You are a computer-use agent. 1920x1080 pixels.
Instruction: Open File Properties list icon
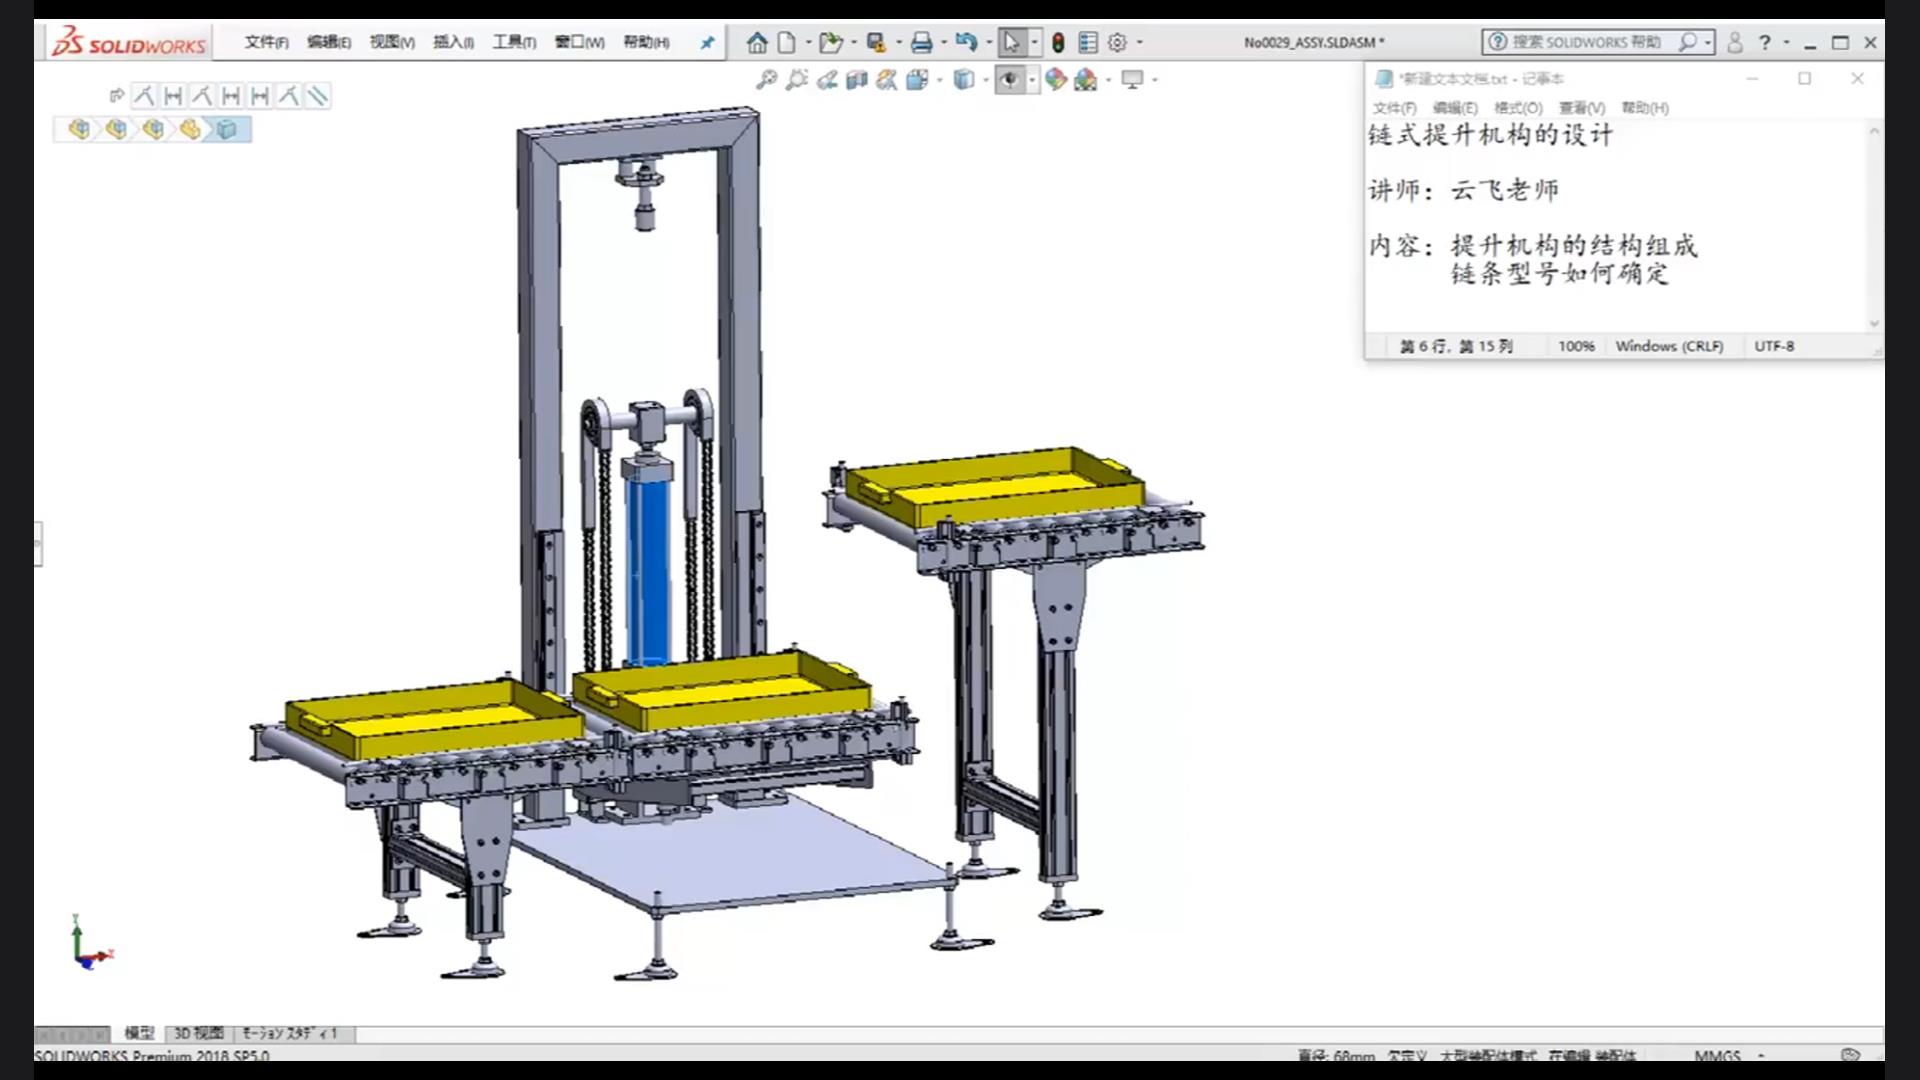pyautogui.click(x=1088, y=42)
